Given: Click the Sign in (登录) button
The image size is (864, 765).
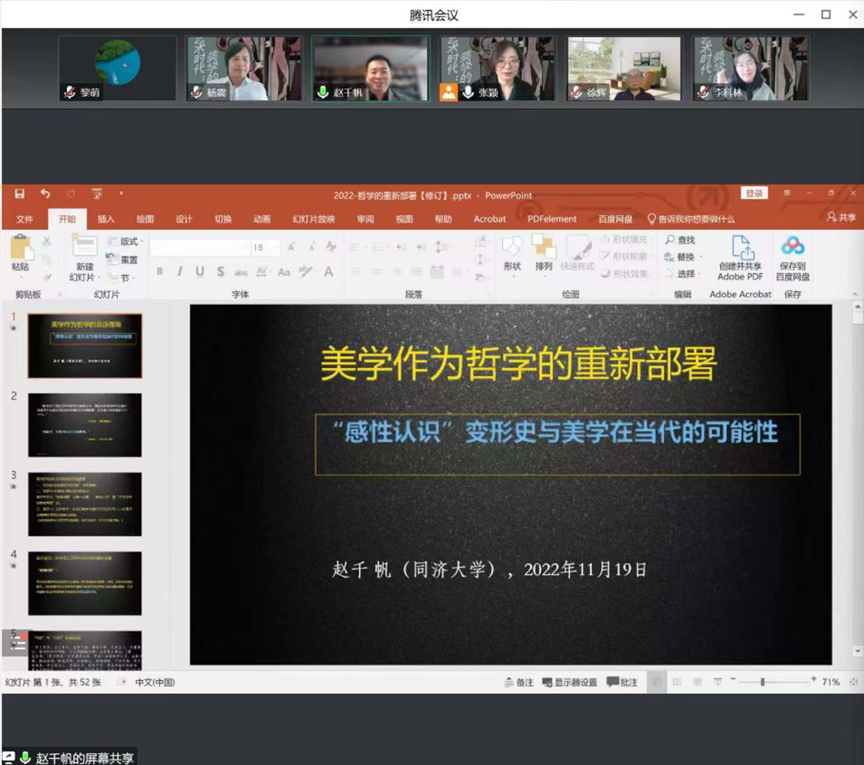Looking at the screenshot, I should 754,193.
